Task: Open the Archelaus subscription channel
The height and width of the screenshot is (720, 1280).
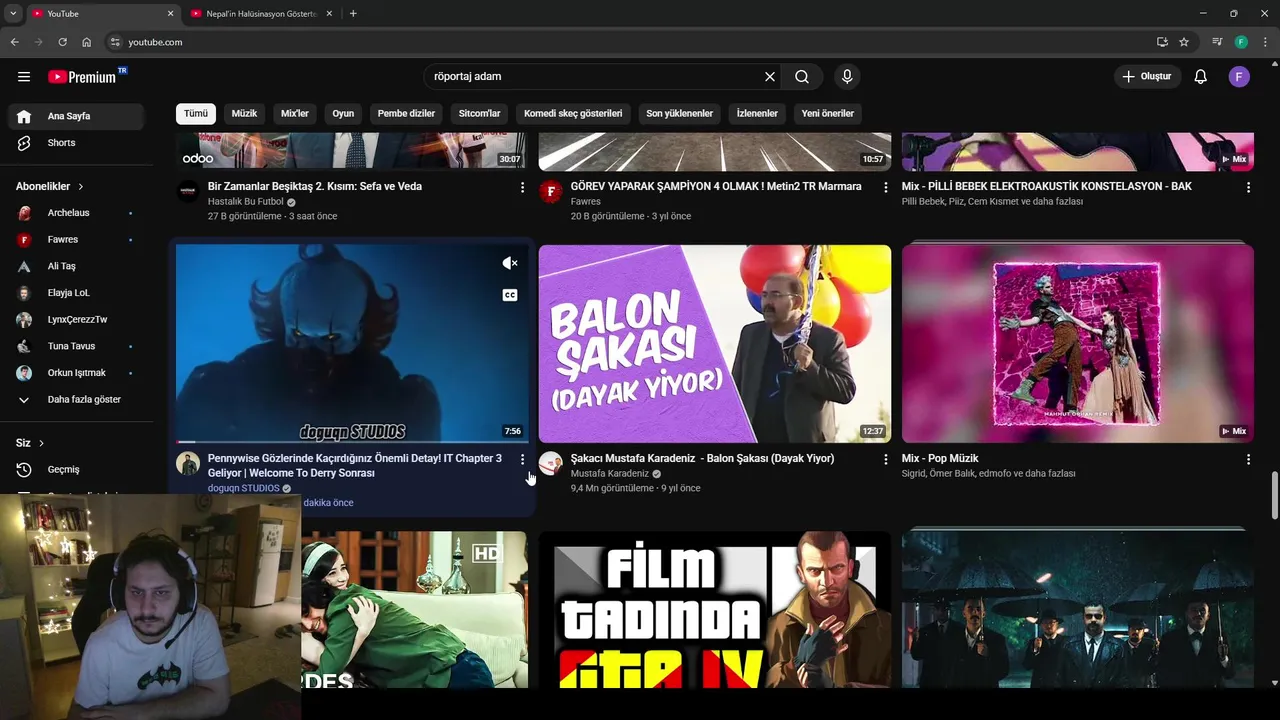Action: point(76,213)
